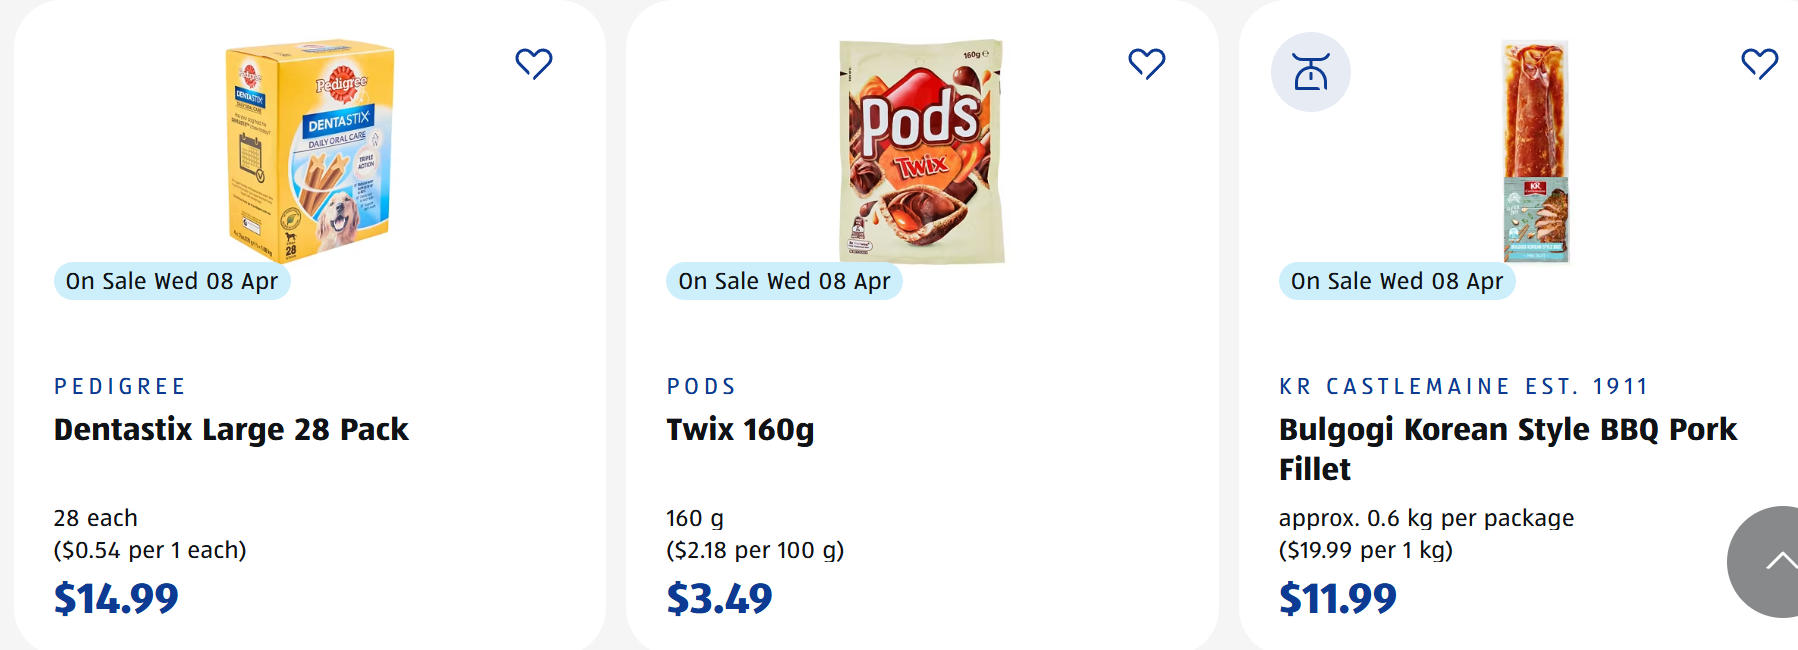
Task: Click Dentastix On Sale Wed 08 Apr badge
Action: pyautogui.click(x=172, y=282)
